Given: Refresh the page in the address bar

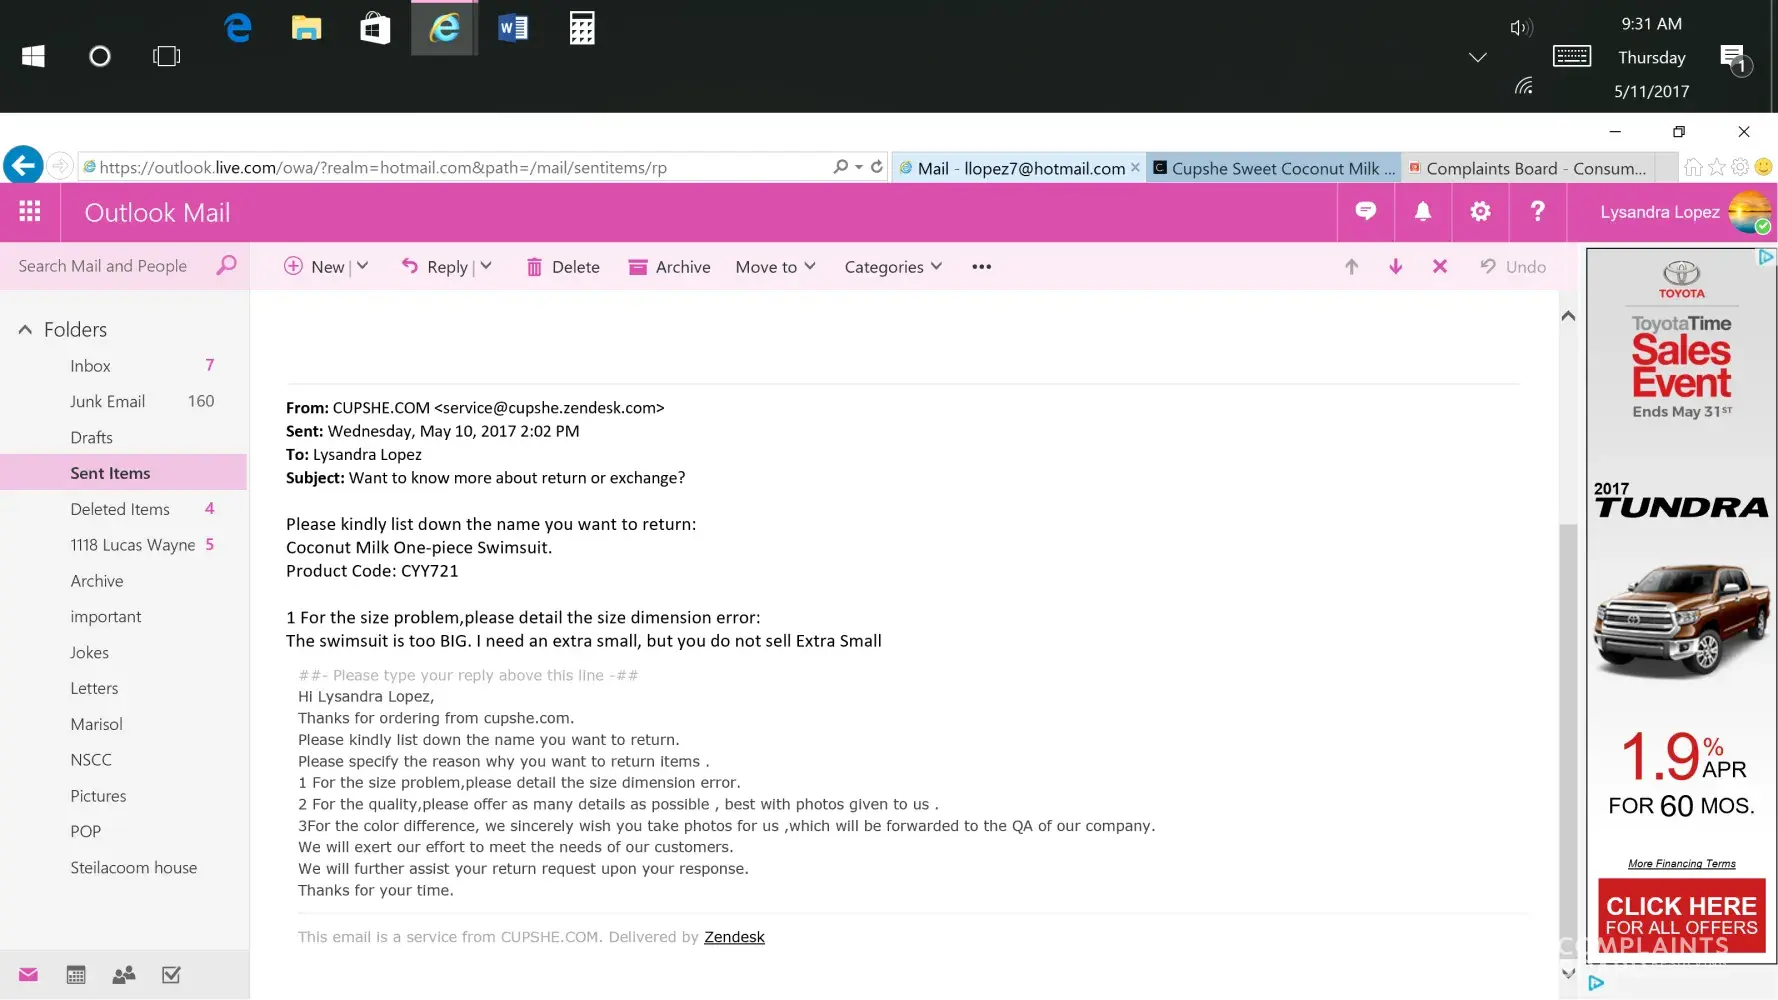Looking at the screenshot, I should click(x=877, y=167).
